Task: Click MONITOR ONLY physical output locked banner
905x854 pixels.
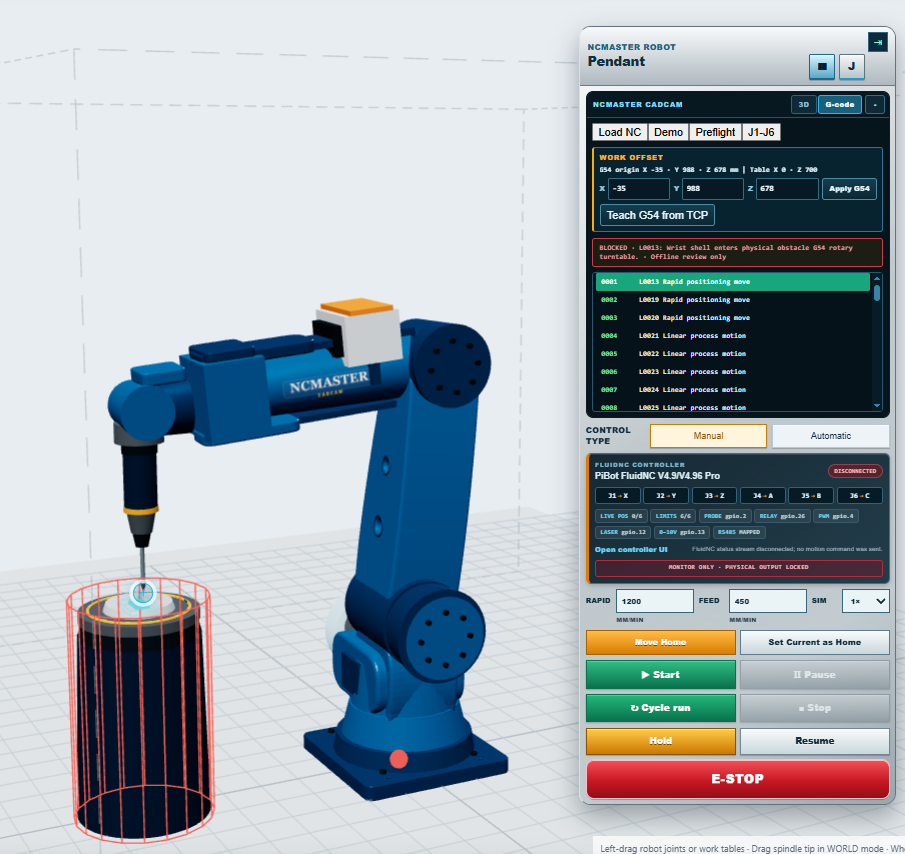Action: [738, 567]
